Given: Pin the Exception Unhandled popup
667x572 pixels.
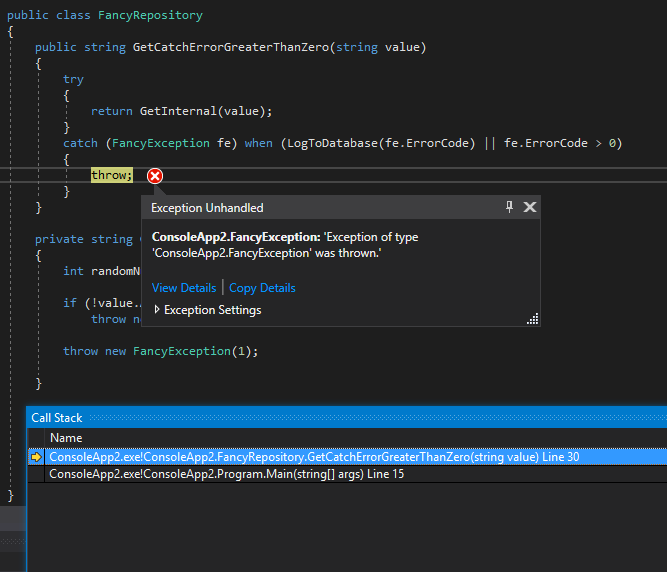Looking at the screenshot, I should click(509, 207).
